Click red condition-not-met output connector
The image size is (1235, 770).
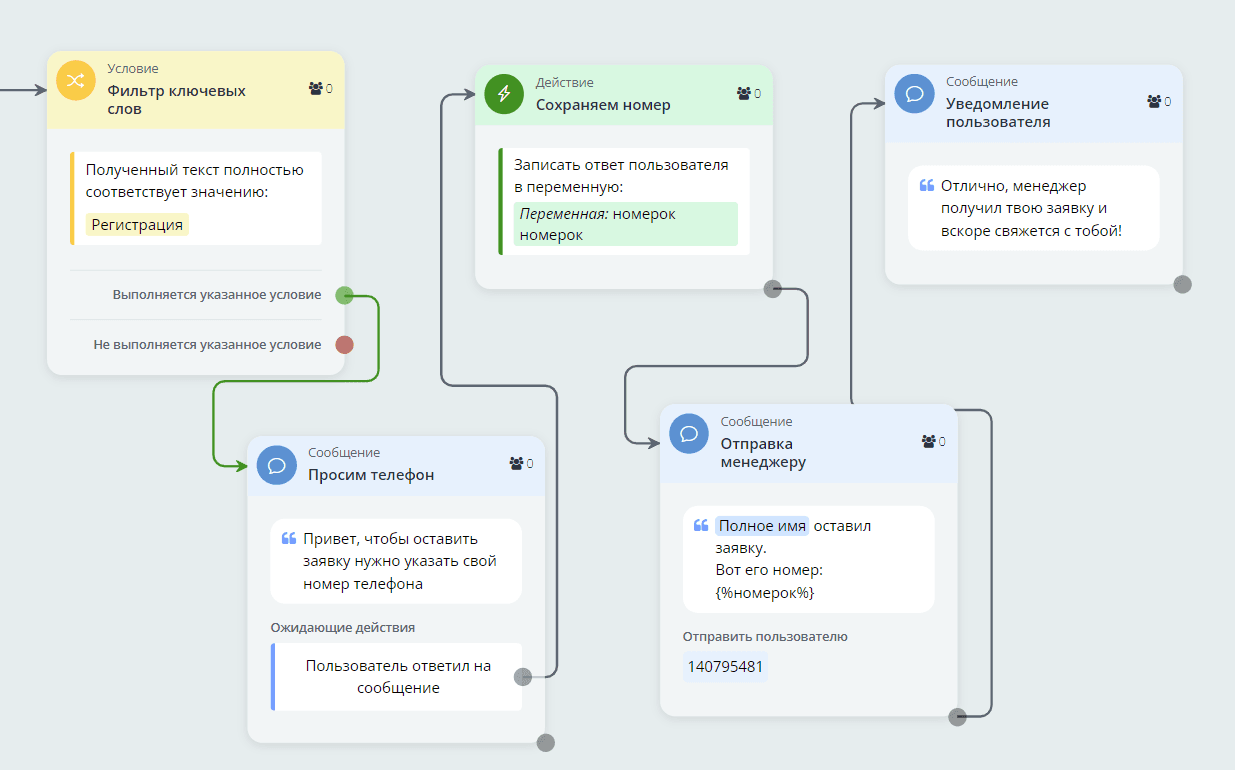click(344, 345)
